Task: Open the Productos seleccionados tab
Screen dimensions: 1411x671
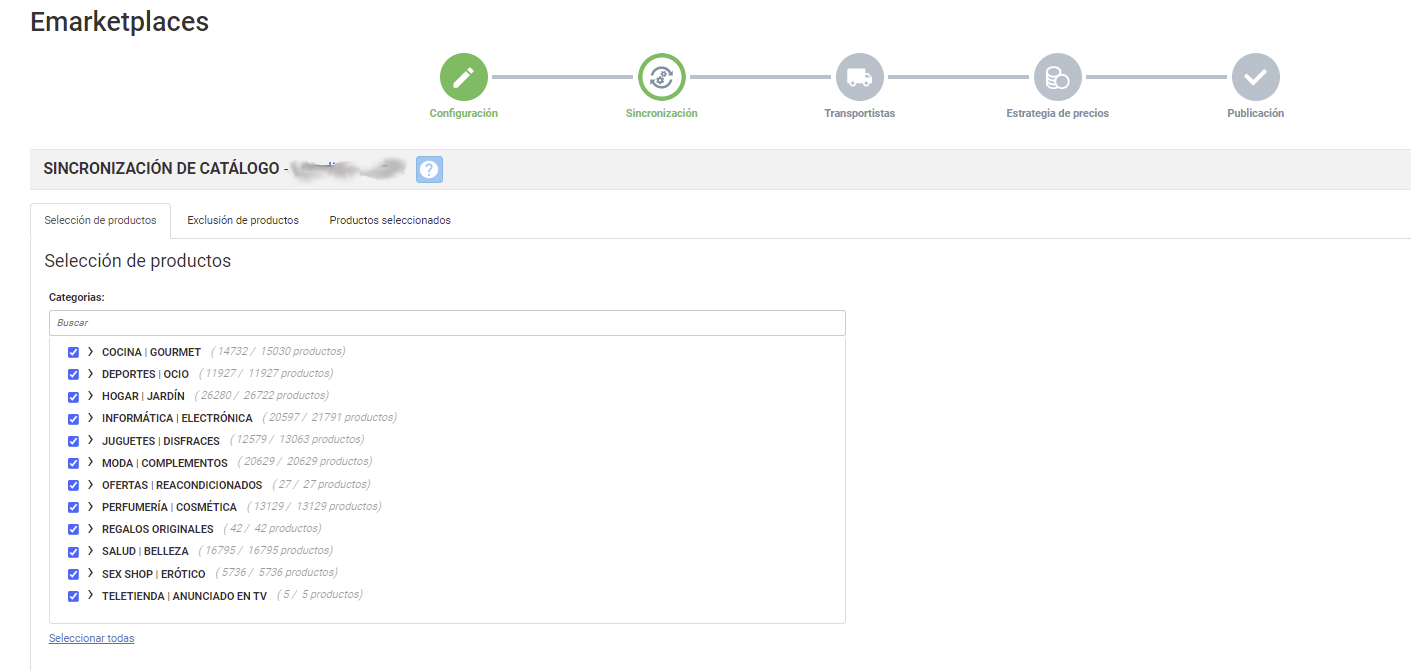Action: pos(390,221)
